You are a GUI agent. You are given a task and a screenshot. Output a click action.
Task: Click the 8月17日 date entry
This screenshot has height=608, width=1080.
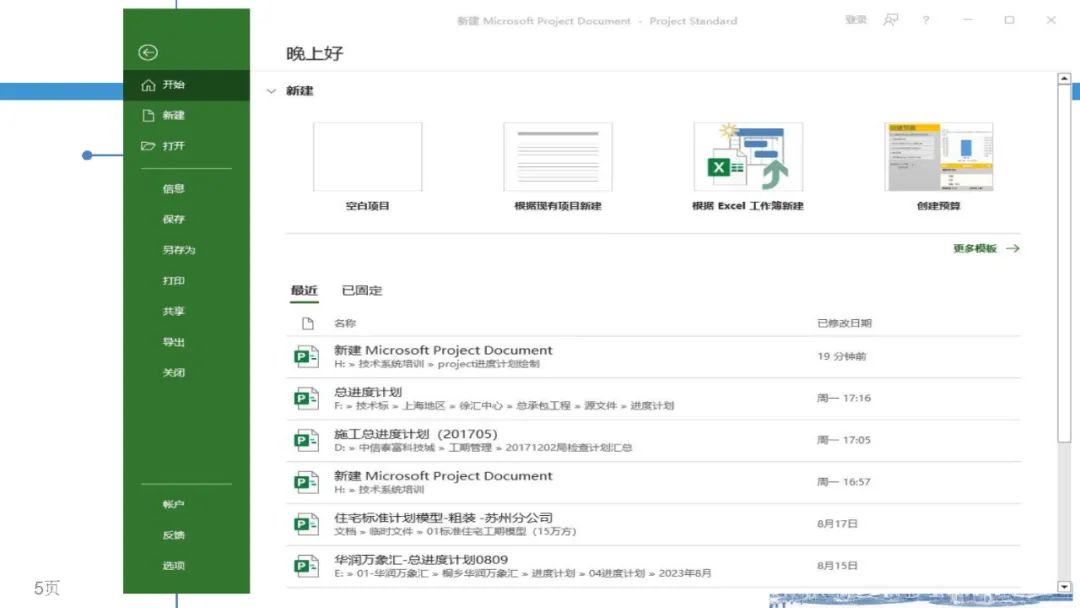click(838, 524)
